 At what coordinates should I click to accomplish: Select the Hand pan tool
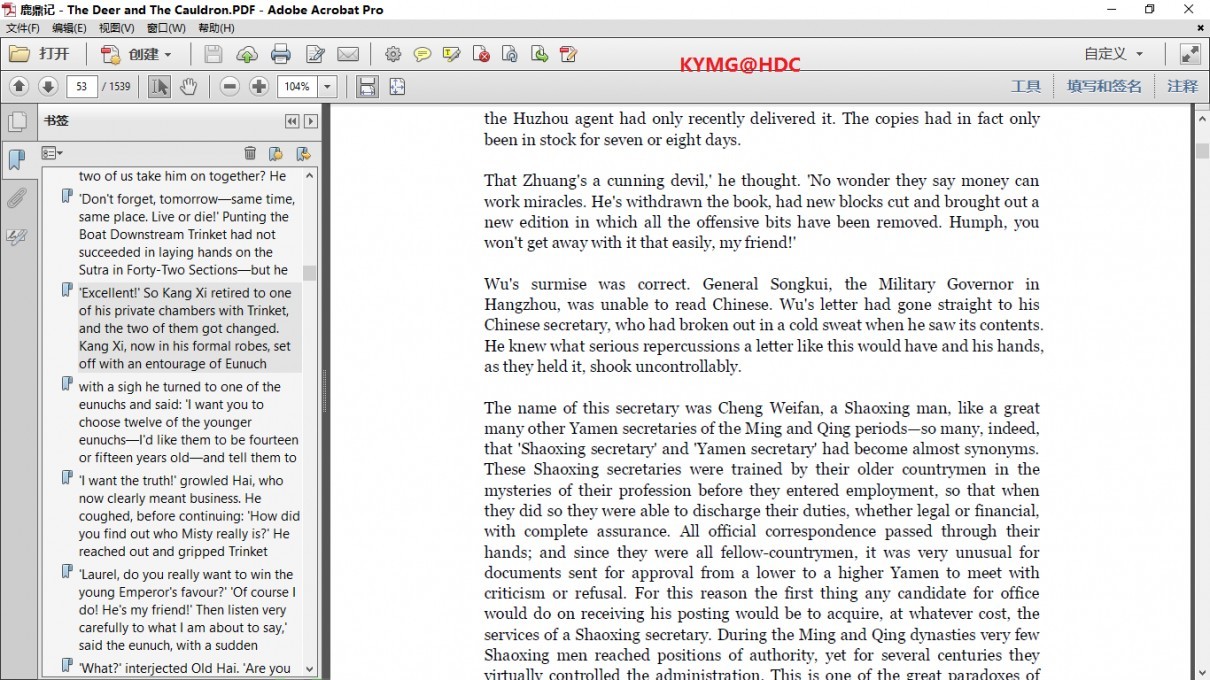(188, 87)
